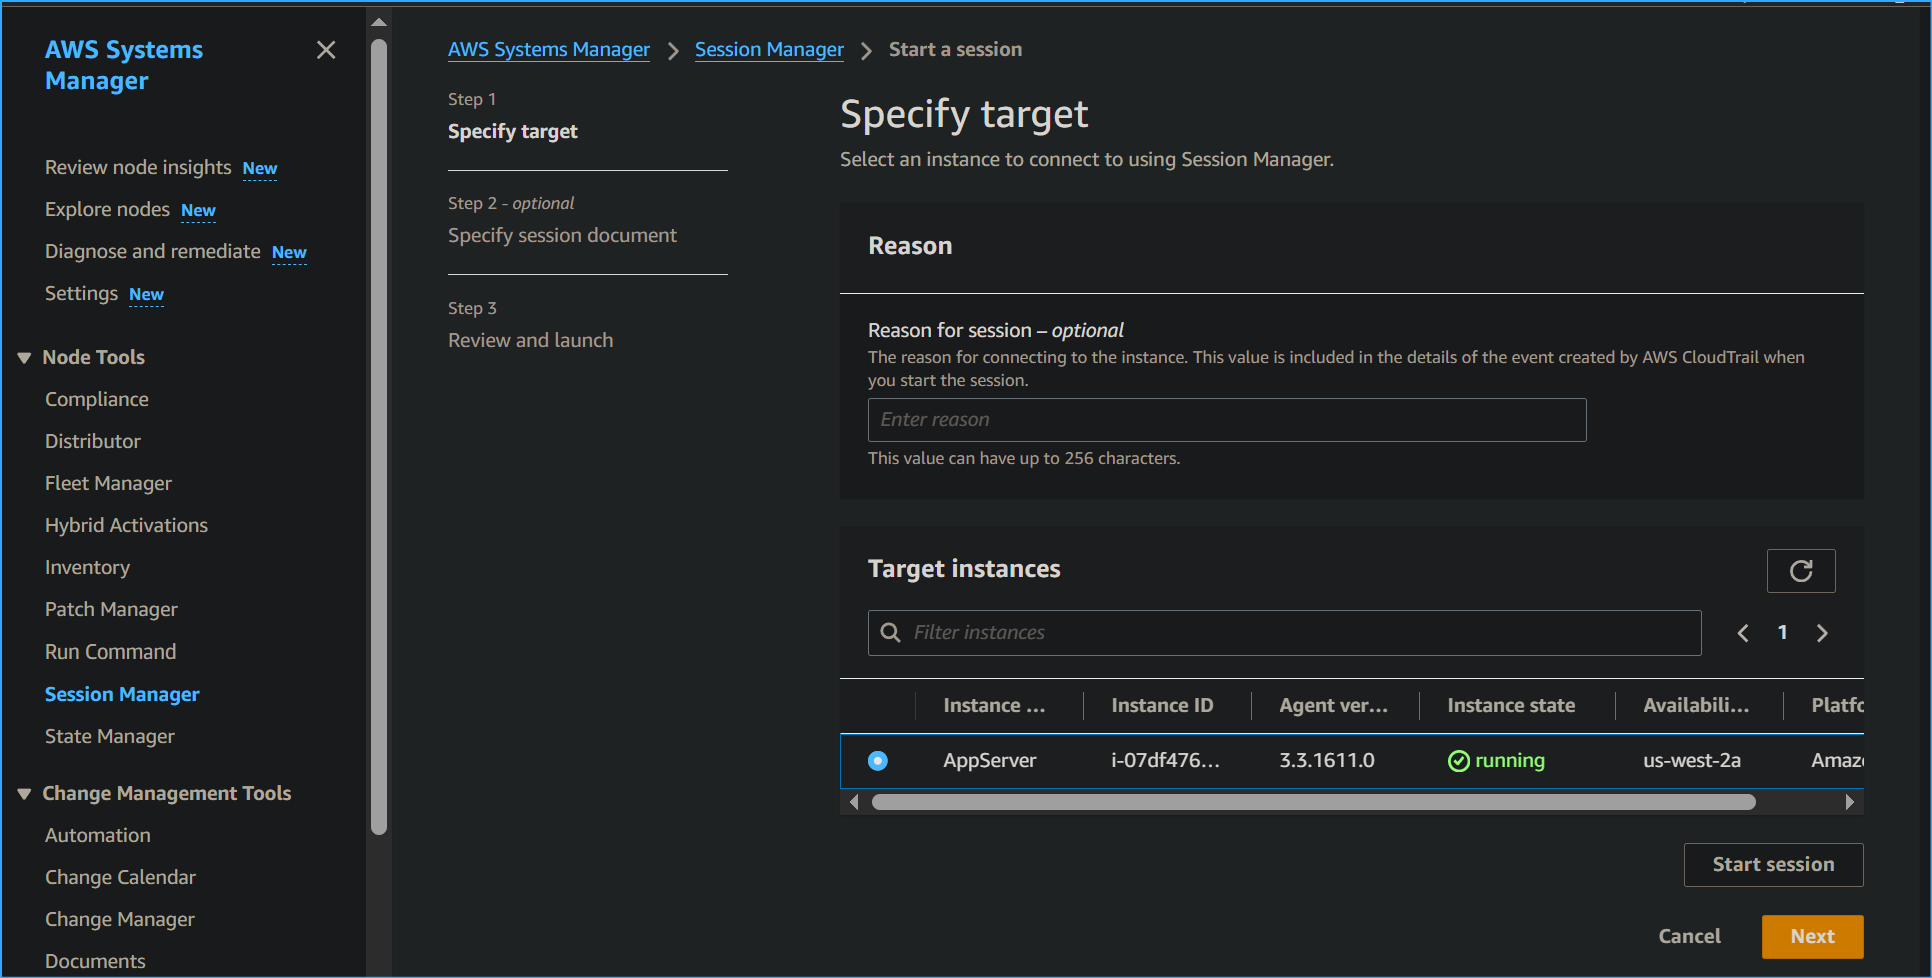Select the AppServer instance radio button
Screen dimensions: 1932x978
[877, 760]
